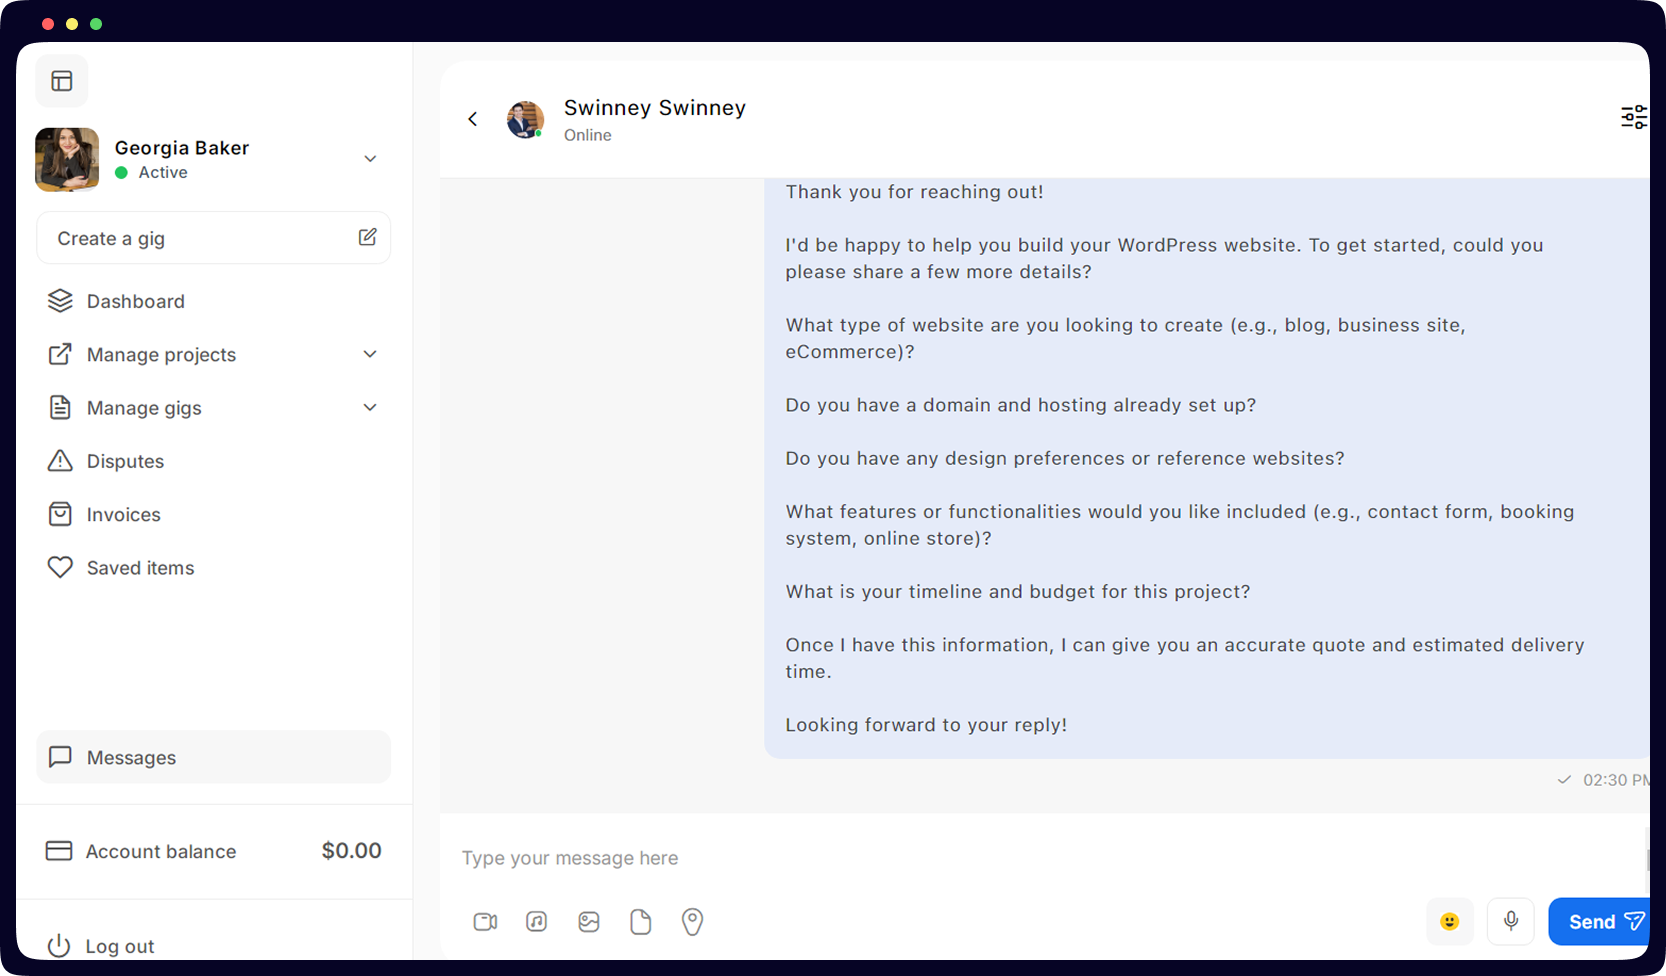Click the Disputes warning triangle icon

coord(60,460)
